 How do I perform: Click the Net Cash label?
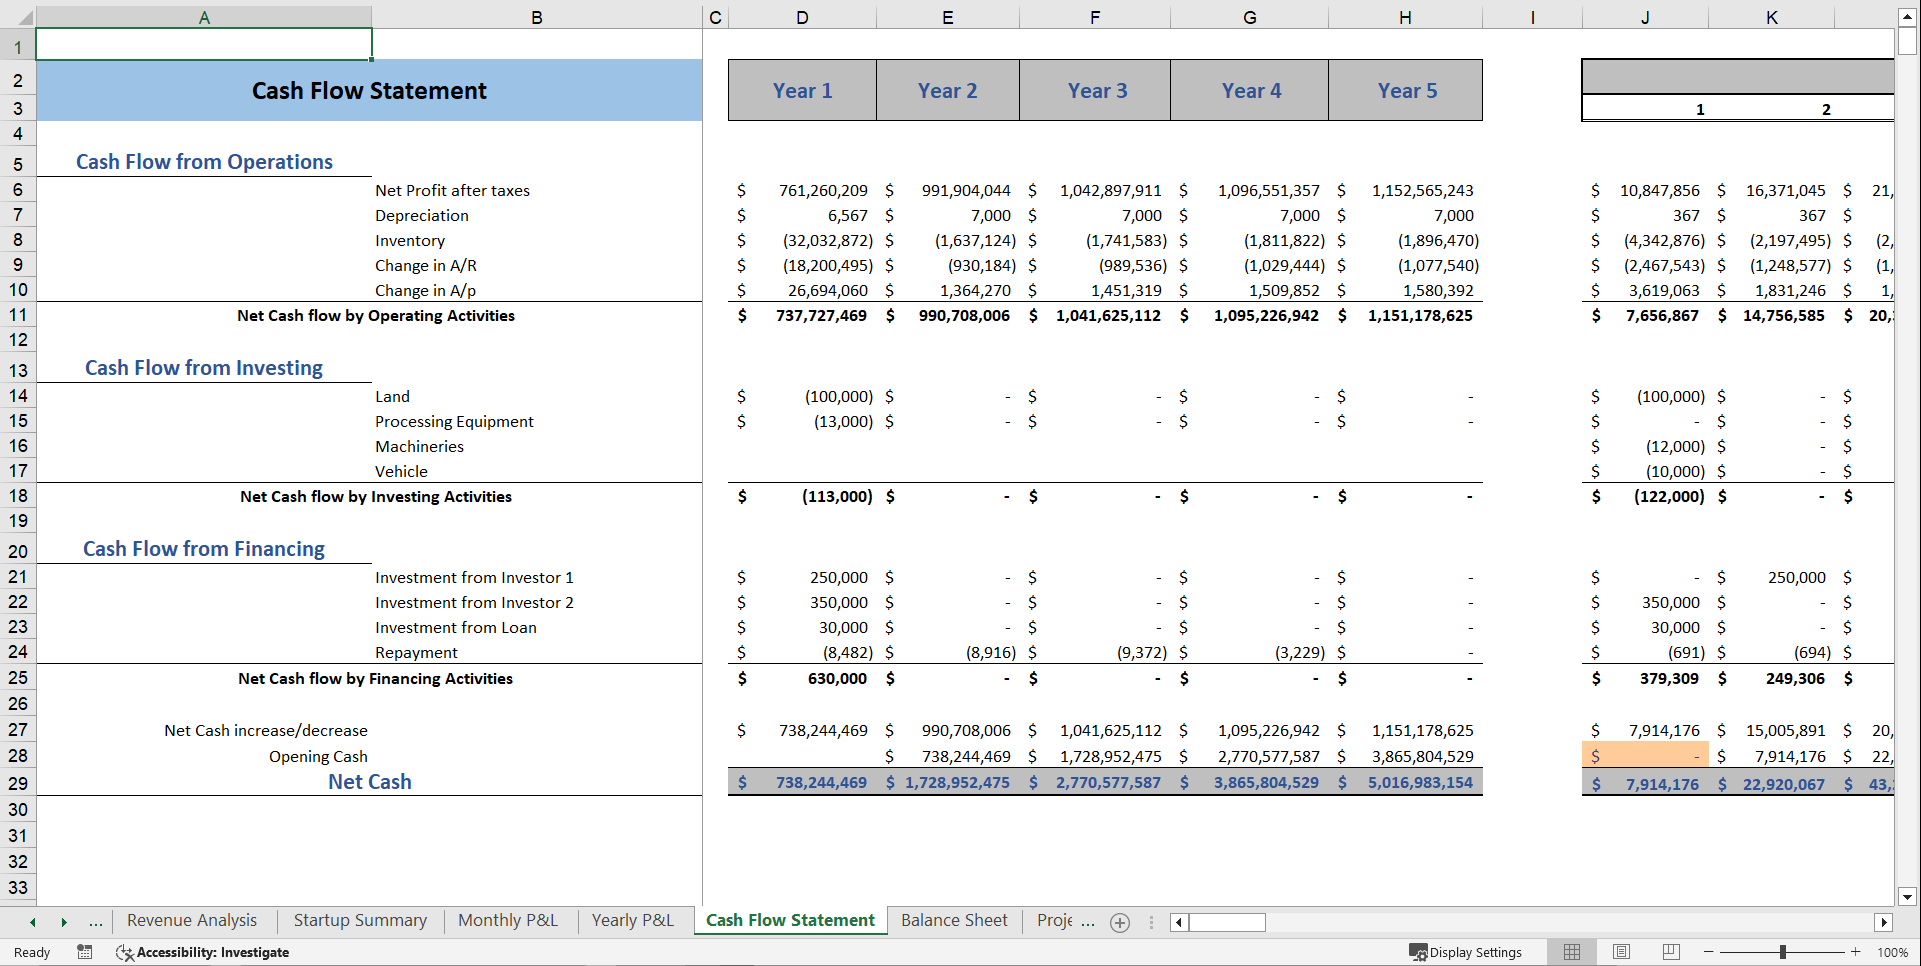(x=369, y=782)
